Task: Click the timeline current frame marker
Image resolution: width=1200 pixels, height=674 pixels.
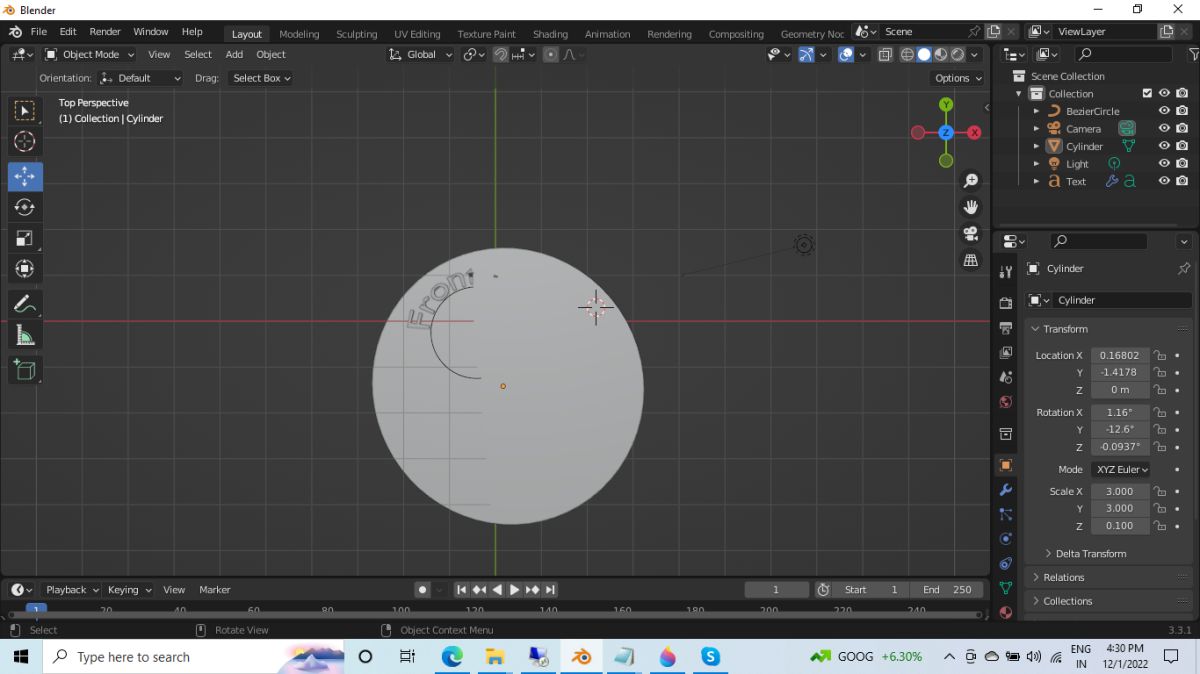Action: [x=36, y=610]
